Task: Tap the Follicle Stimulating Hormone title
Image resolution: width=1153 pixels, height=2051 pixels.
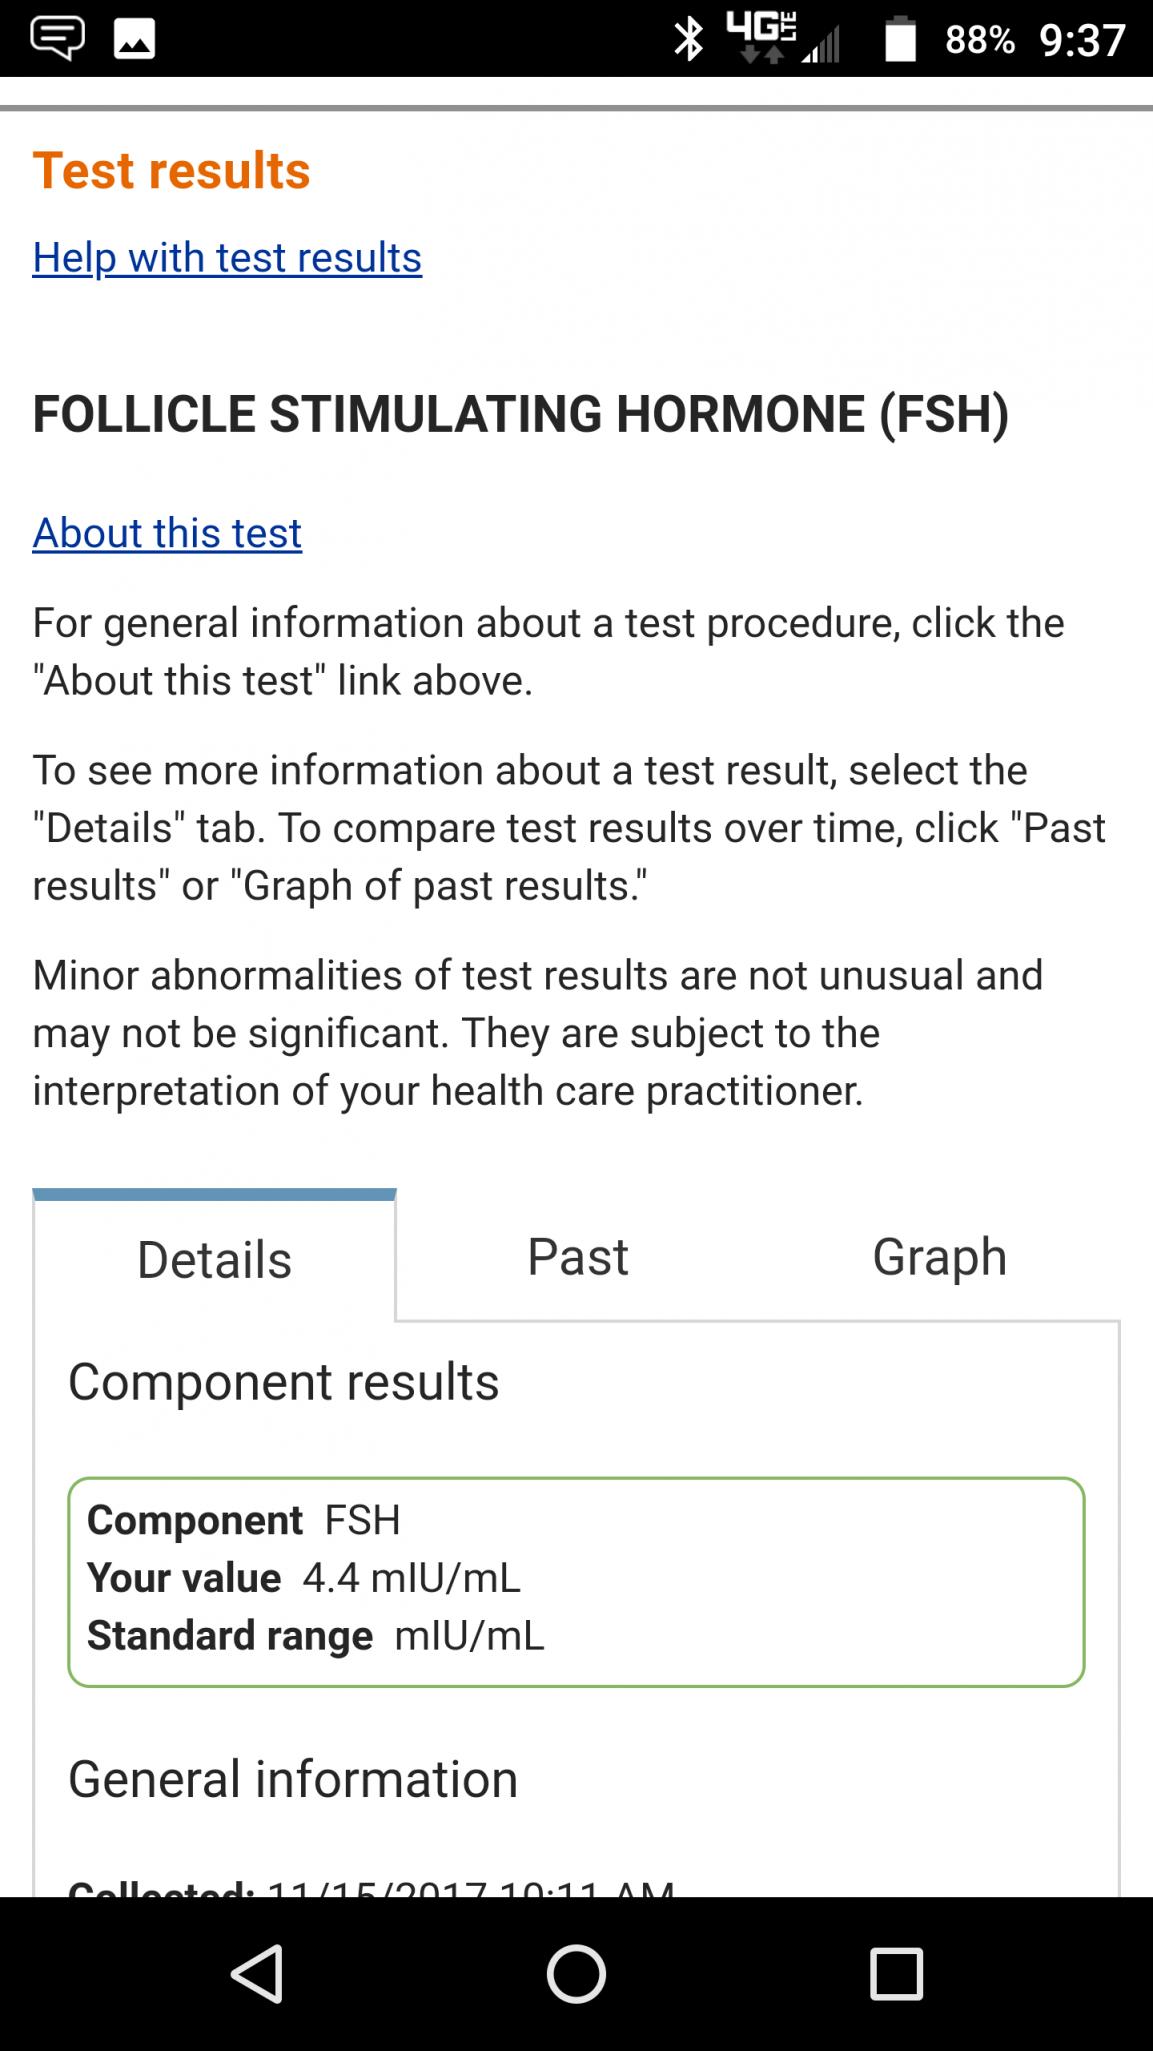Action: tap(520, 414)
